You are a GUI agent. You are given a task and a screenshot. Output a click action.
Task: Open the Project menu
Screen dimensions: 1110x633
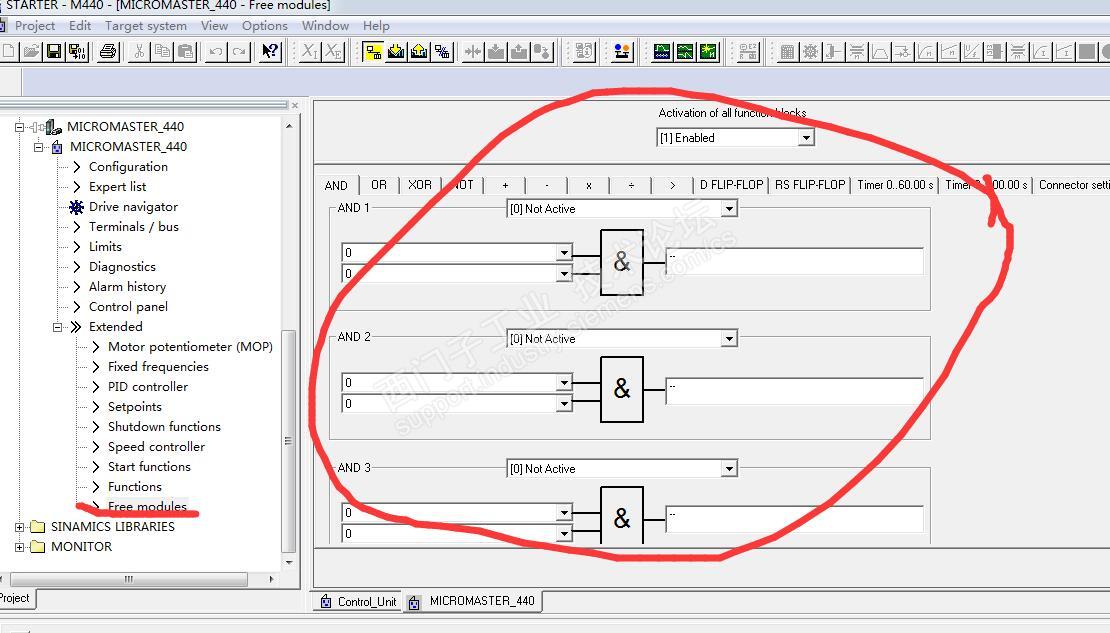coord(35,25)
